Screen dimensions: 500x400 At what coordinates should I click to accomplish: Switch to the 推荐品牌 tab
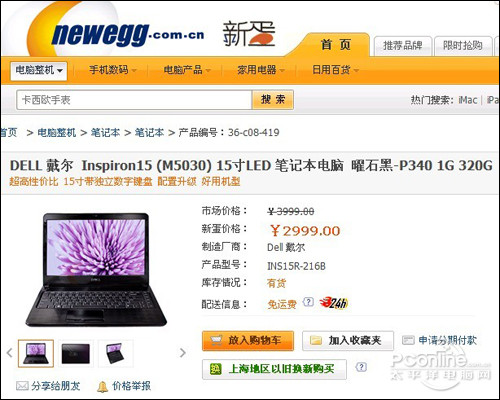(403, 46)
